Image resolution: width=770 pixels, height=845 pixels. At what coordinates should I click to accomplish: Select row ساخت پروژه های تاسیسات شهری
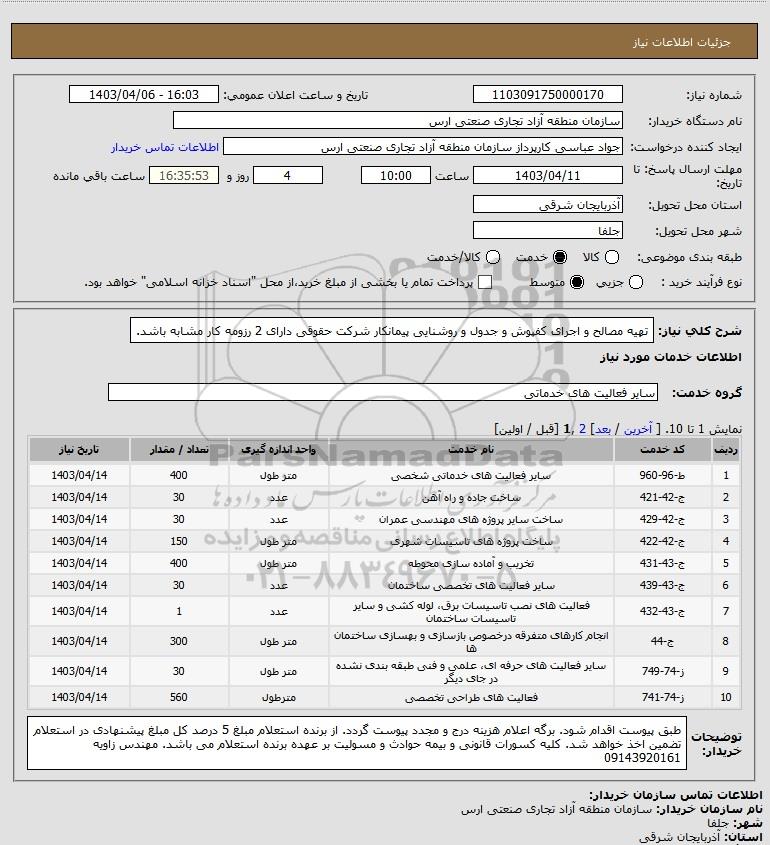tap(385, 542)
